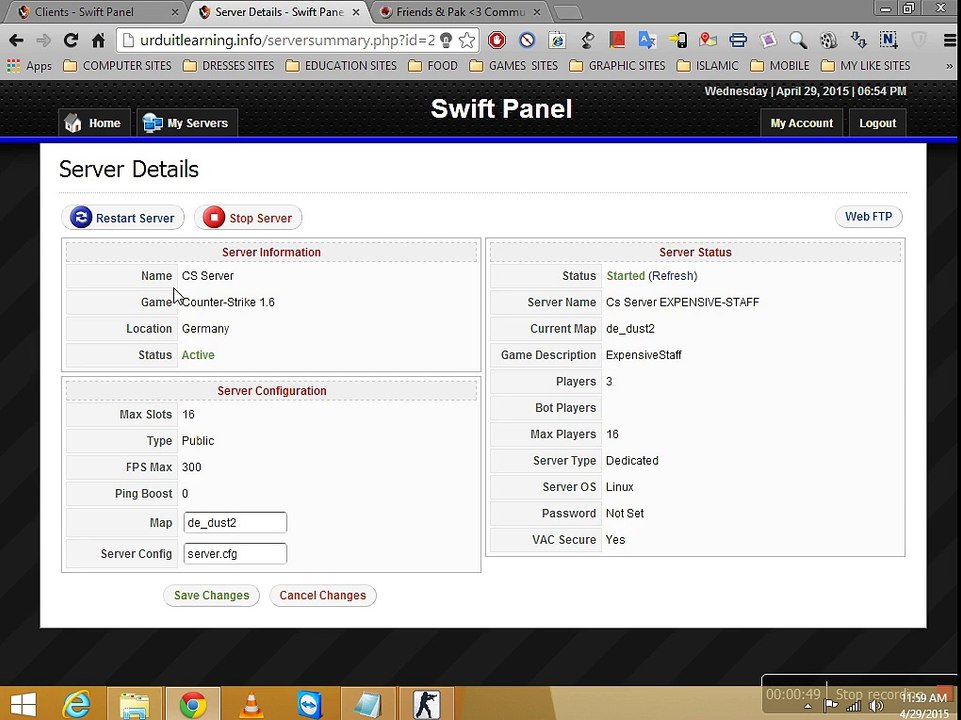This screenshot has width=961, height=720.
Task: Close the Friends & Pak tab
Action: tap(537, 12)
